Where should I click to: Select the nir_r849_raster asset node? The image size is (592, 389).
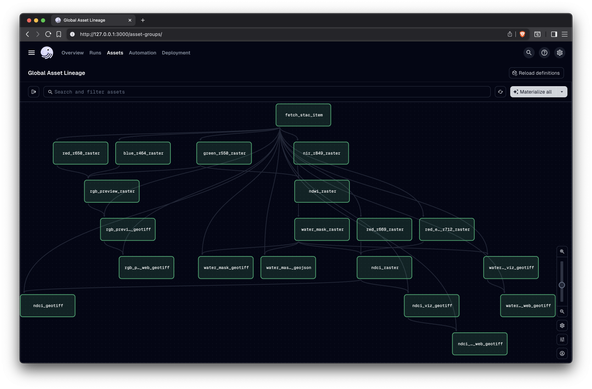321,153
